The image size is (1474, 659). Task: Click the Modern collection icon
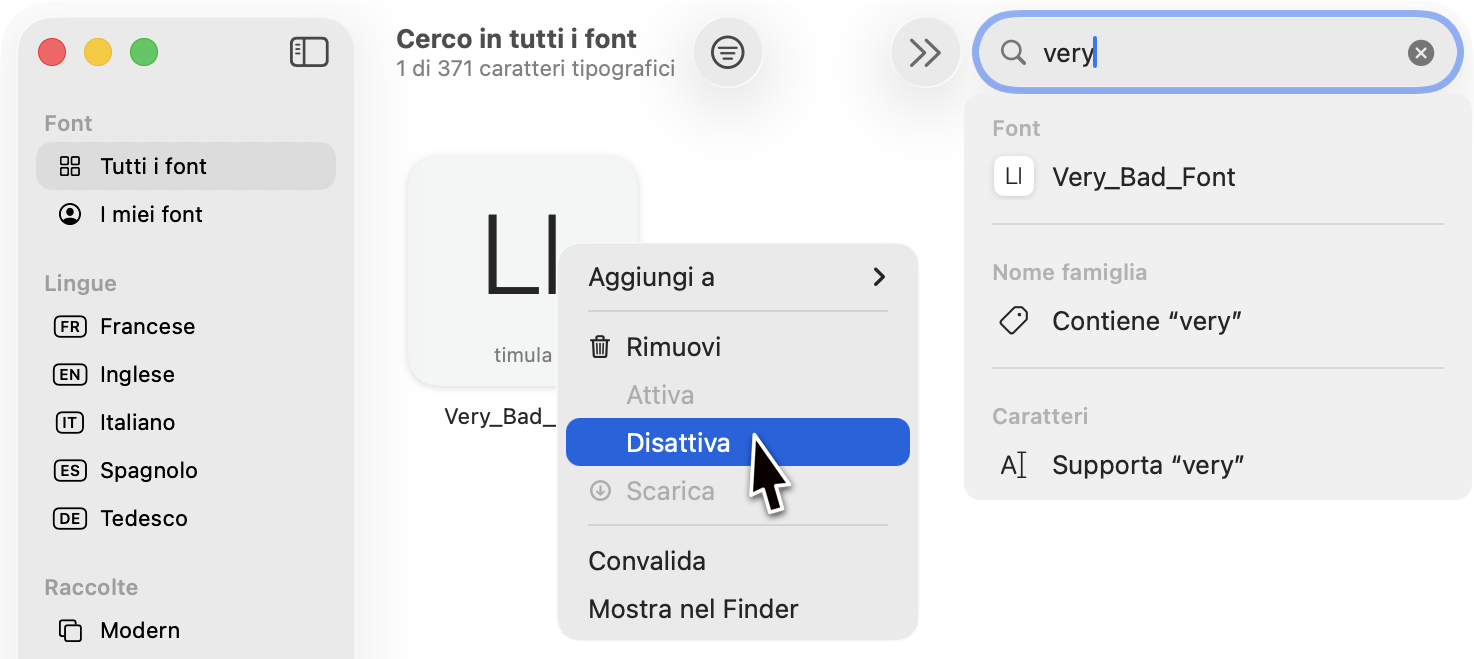coord(70,630)
